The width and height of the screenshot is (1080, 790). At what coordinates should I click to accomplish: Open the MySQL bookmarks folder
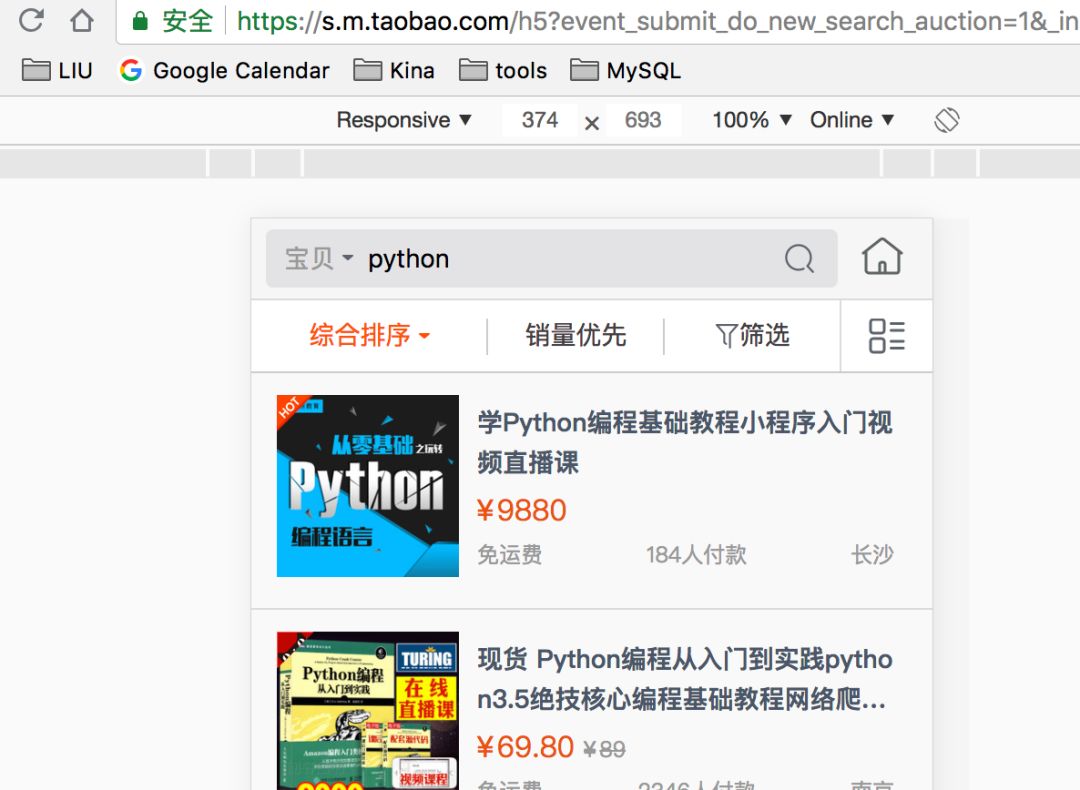tap(625, 70)
